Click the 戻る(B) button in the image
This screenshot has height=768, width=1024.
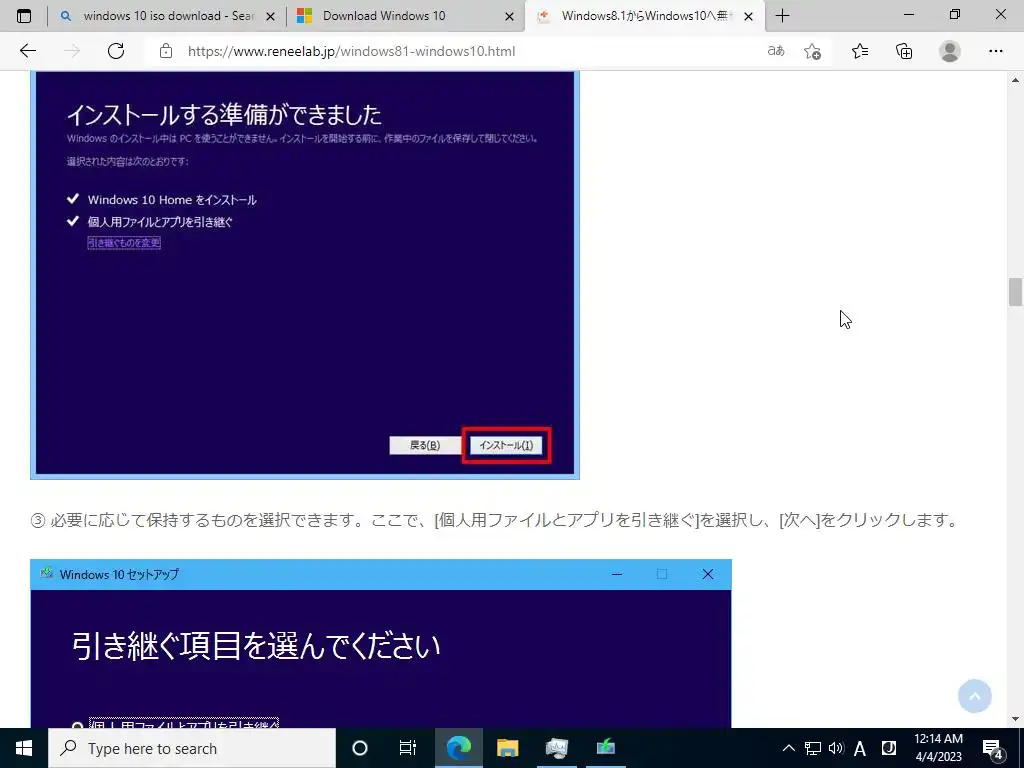[424, 445]
